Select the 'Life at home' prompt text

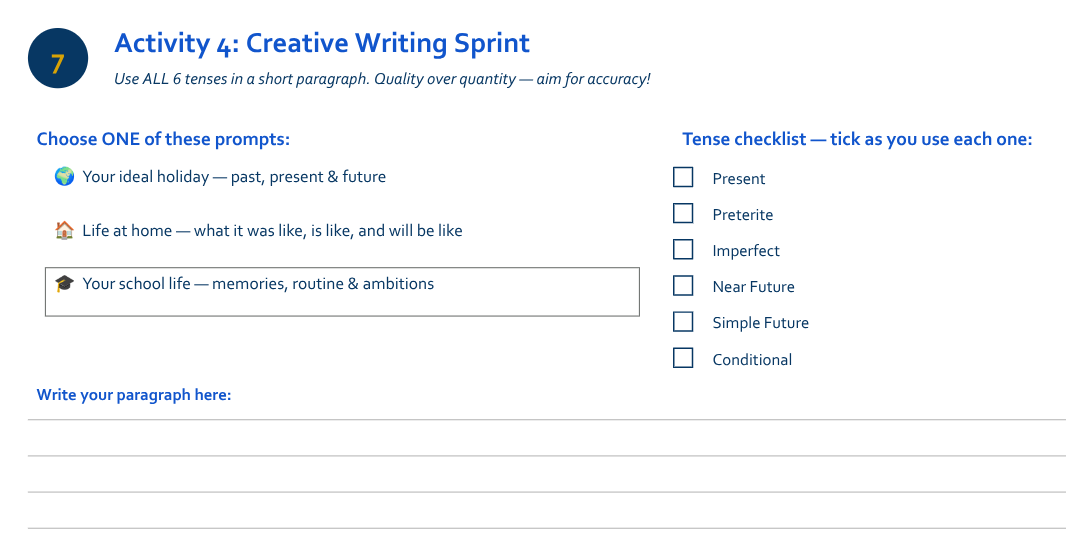tap(272, 231)
